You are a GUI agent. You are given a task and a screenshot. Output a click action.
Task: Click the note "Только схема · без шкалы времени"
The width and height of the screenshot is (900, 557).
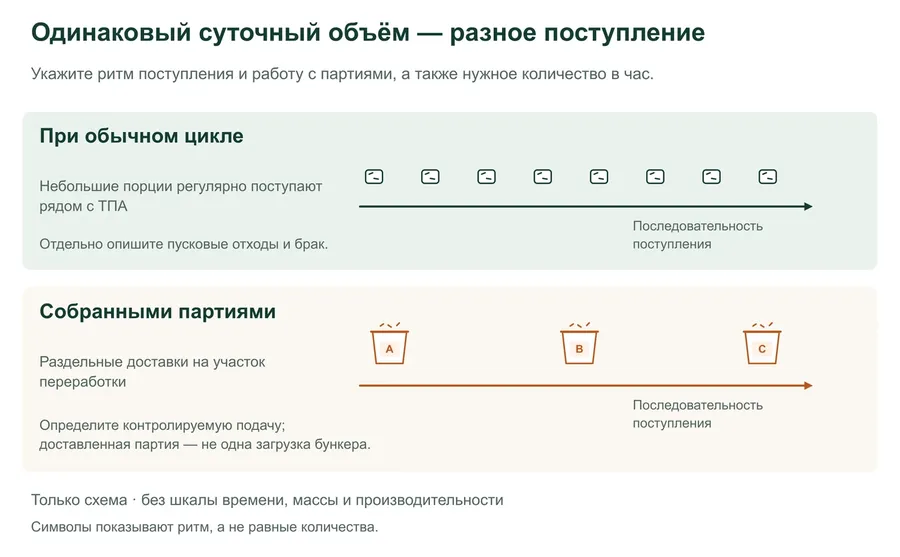click(x=267, y=500)
